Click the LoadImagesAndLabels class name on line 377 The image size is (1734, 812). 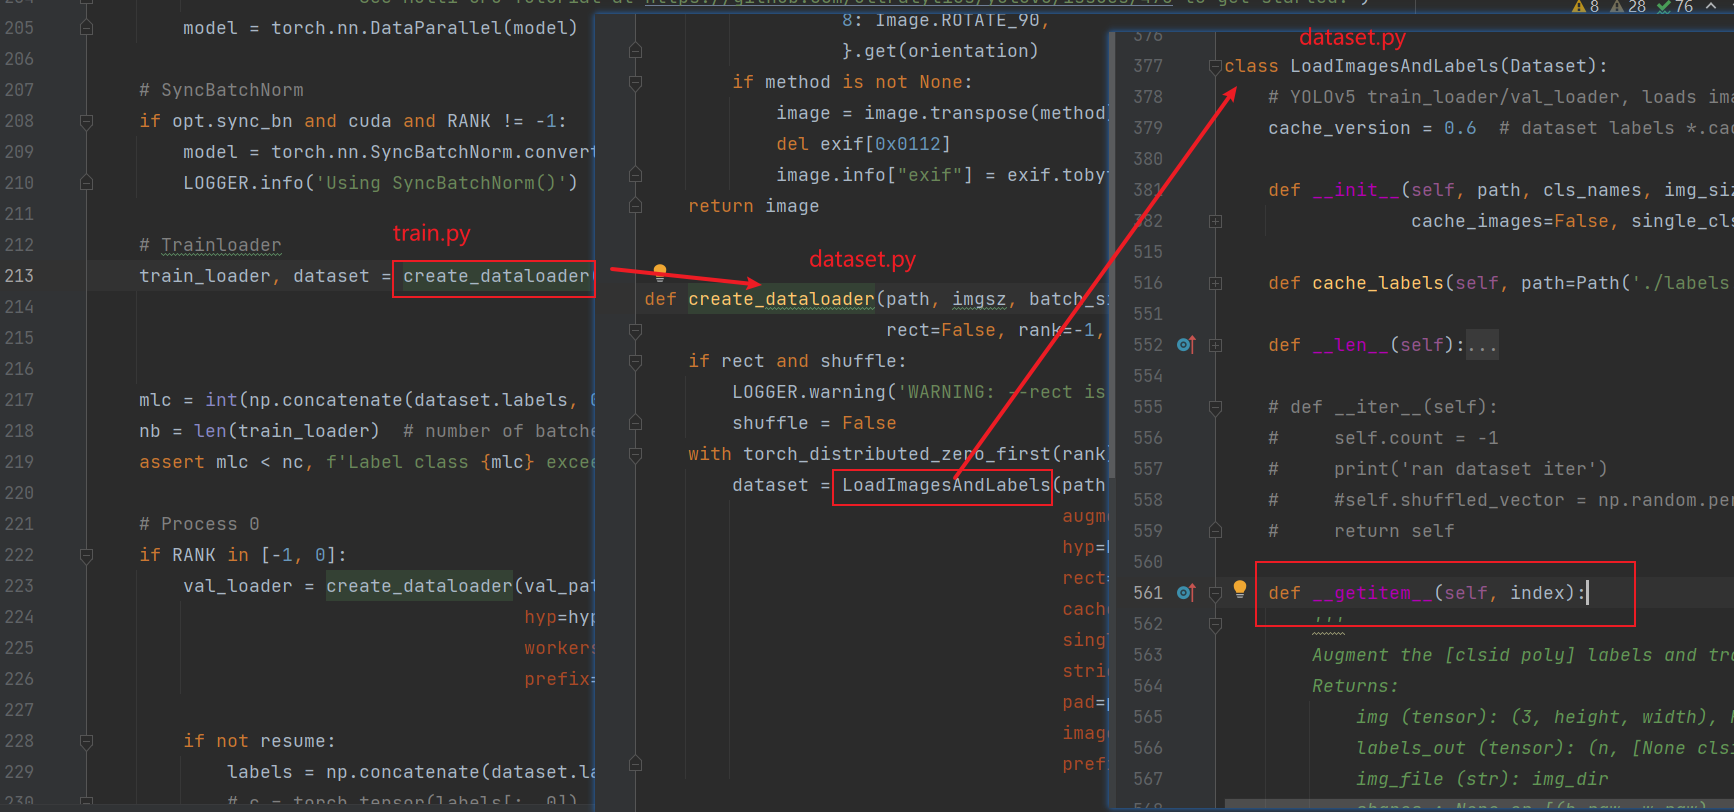coord(1393,66)
